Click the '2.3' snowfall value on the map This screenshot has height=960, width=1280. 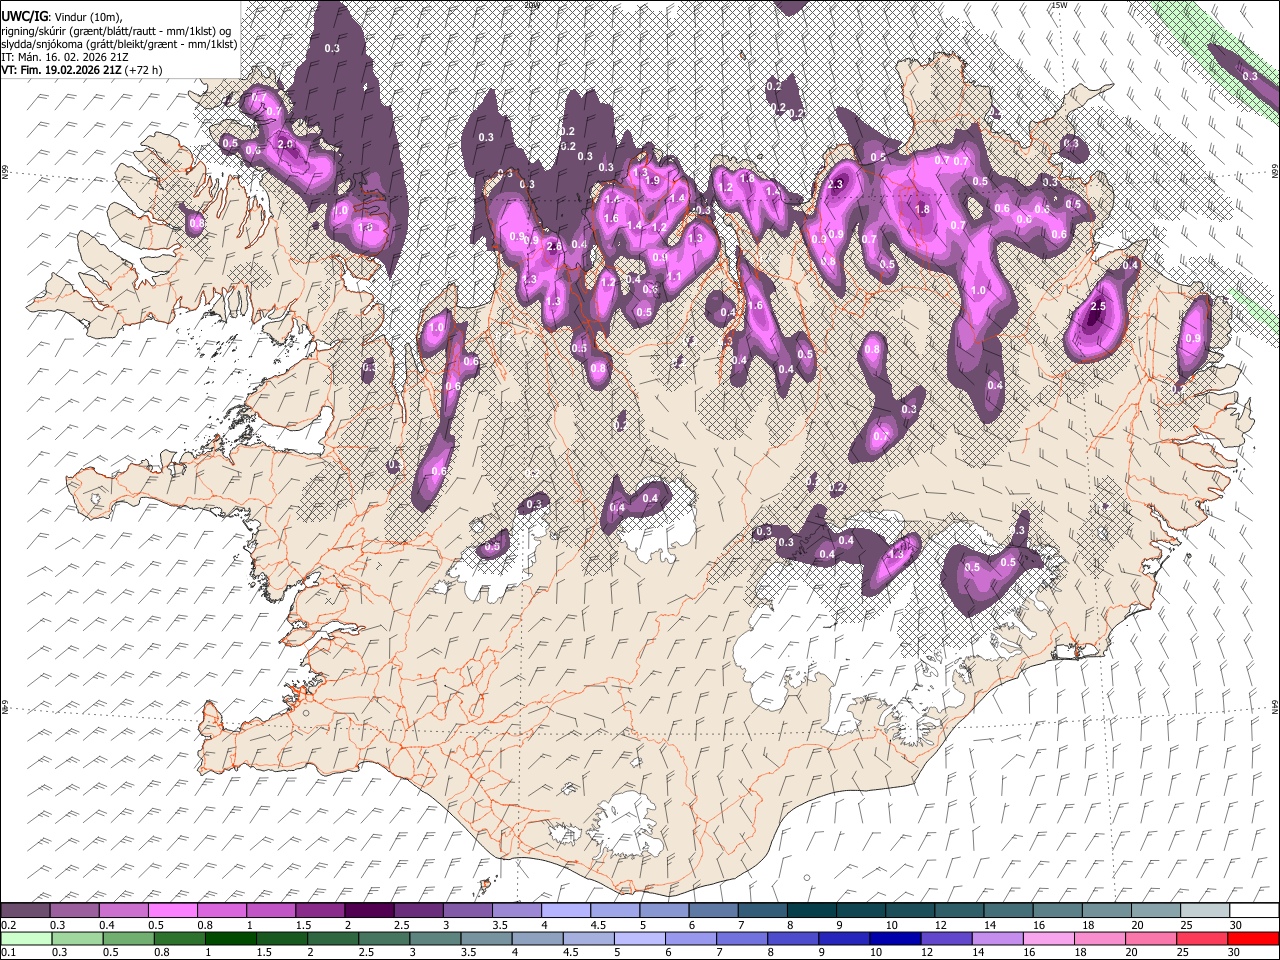click(836, 184)
